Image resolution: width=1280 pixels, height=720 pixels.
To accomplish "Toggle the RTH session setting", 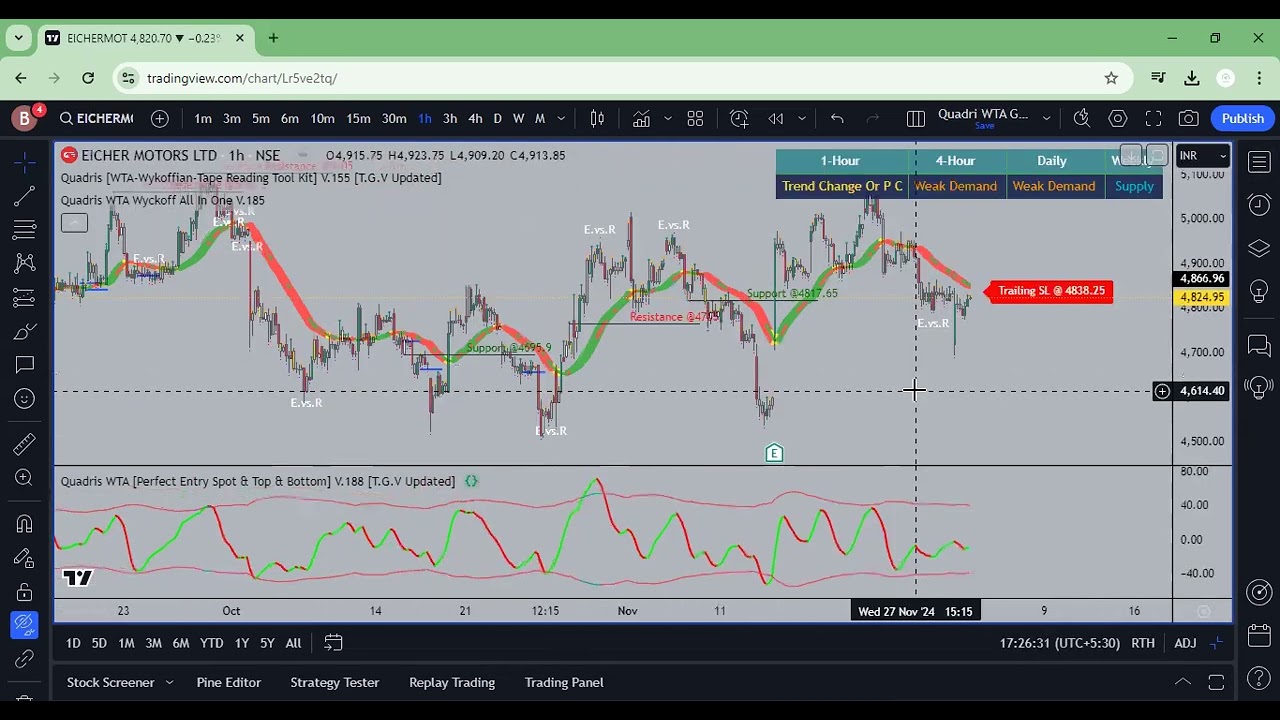I will tap(1143, 643).
